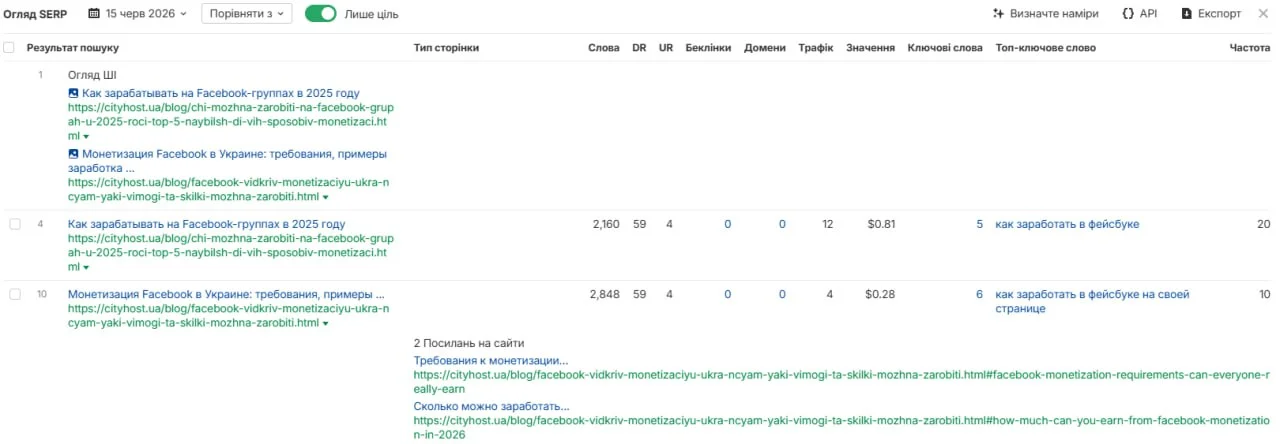Click traffic value 12
Screen dimensions: 1280x444
pos(827,224)
